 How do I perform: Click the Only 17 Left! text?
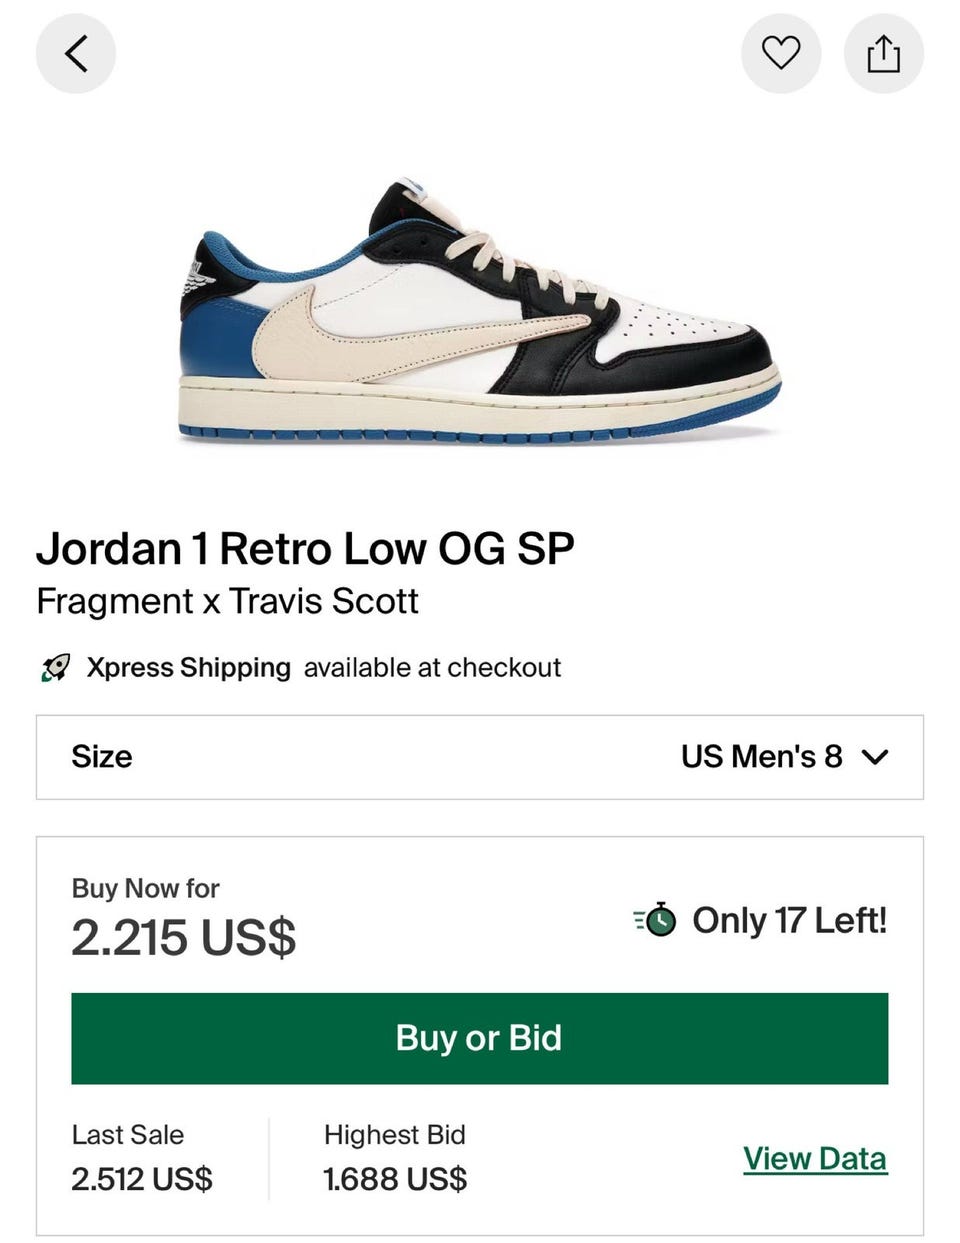coord(789,920)
